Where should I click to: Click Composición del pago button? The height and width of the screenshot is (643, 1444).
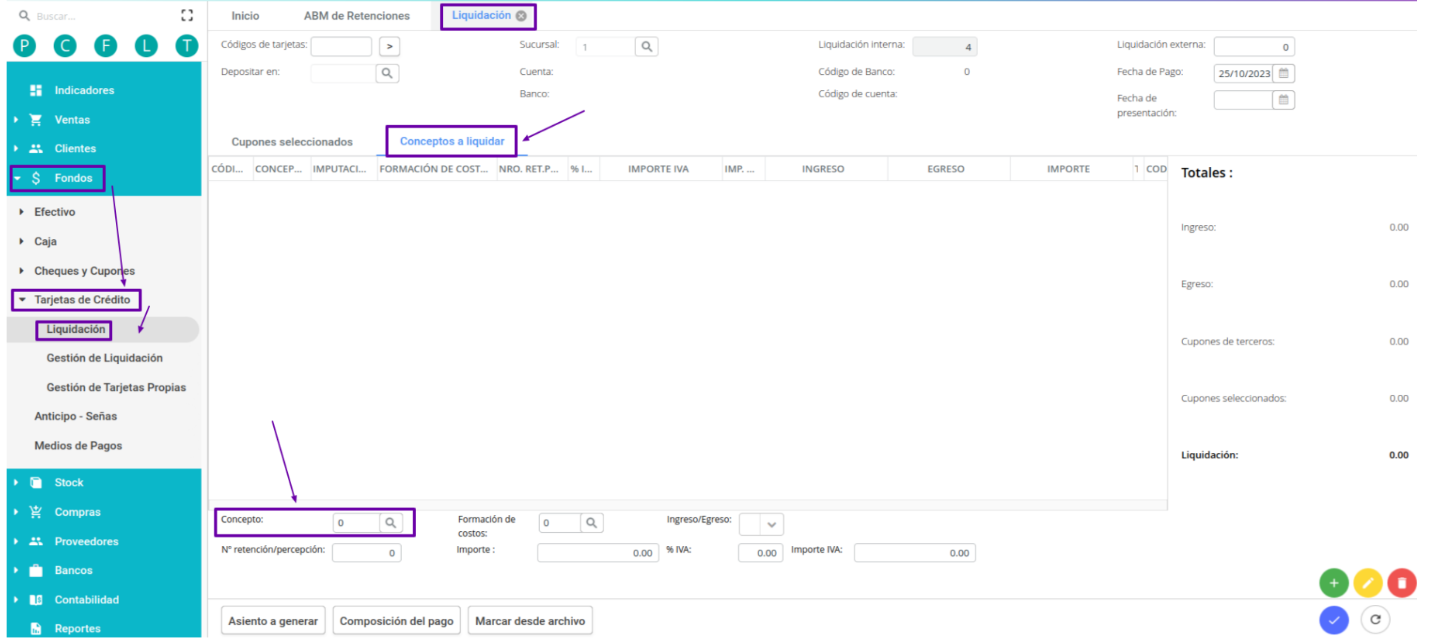coord(397,621)
